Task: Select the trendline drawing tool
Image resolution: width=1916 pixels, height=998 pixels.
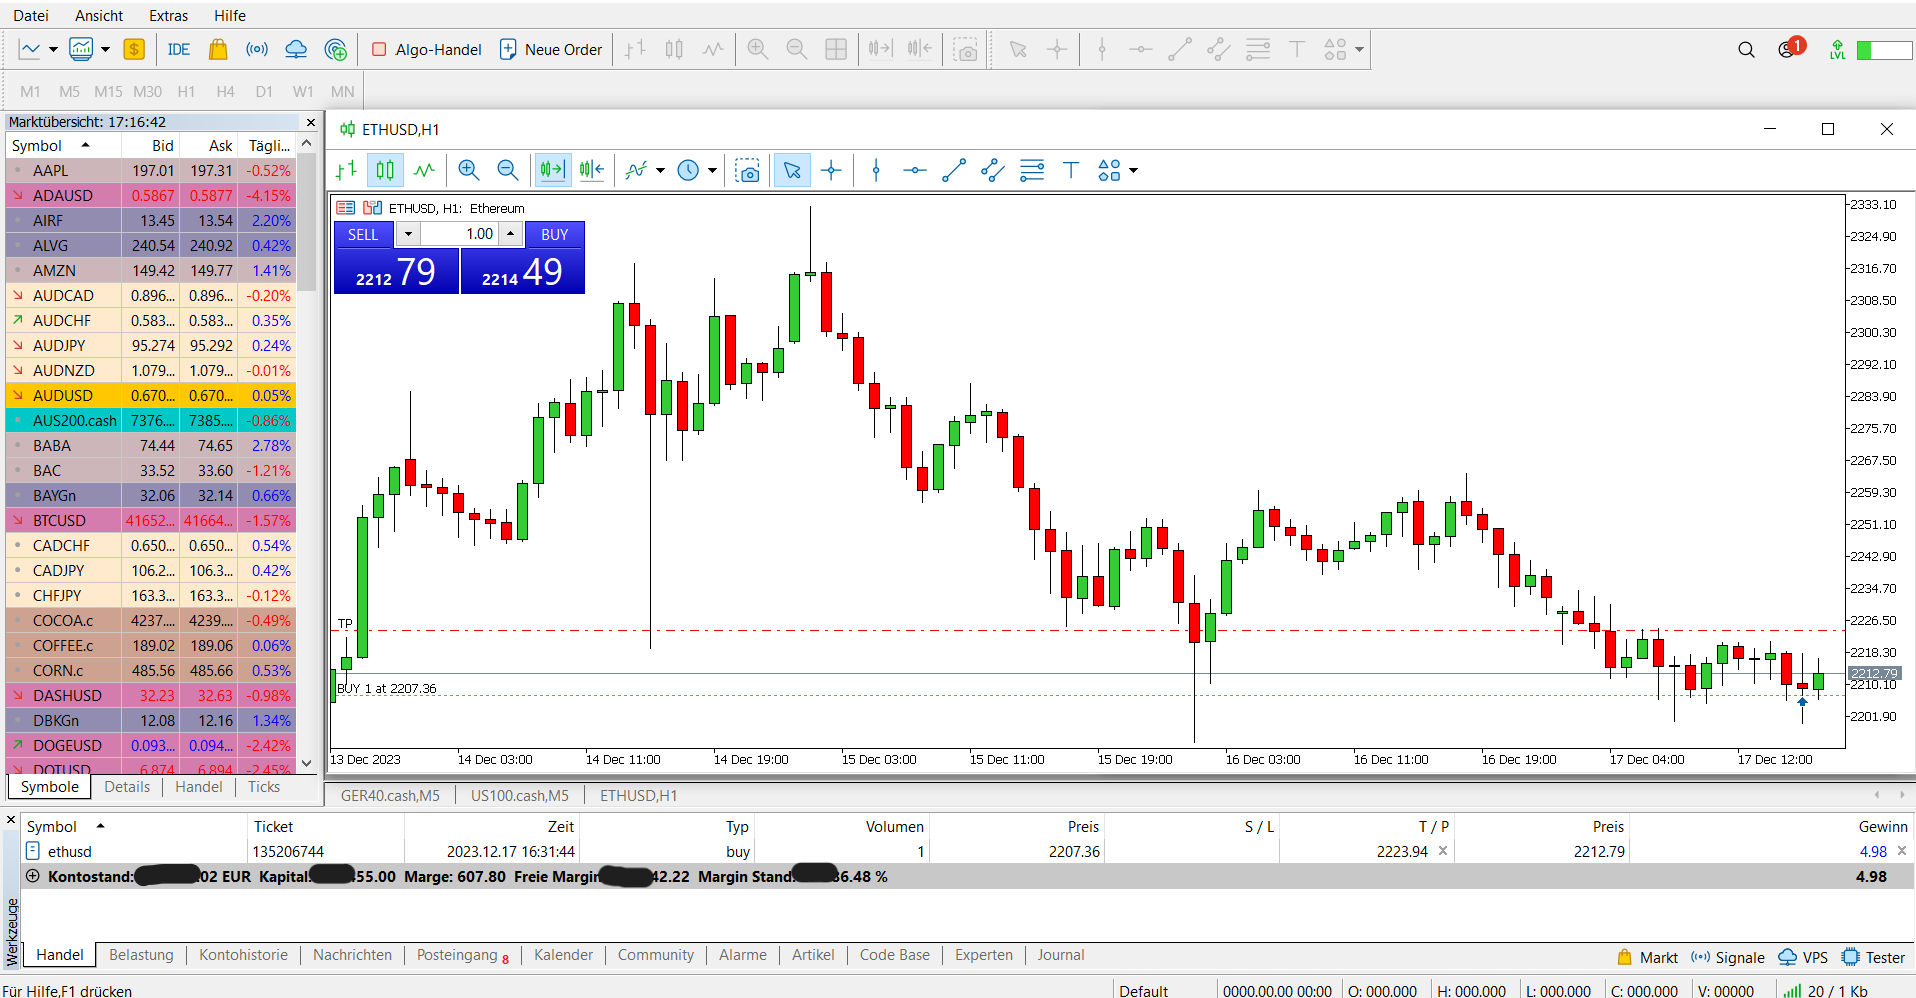Action: tap(953, 170)
